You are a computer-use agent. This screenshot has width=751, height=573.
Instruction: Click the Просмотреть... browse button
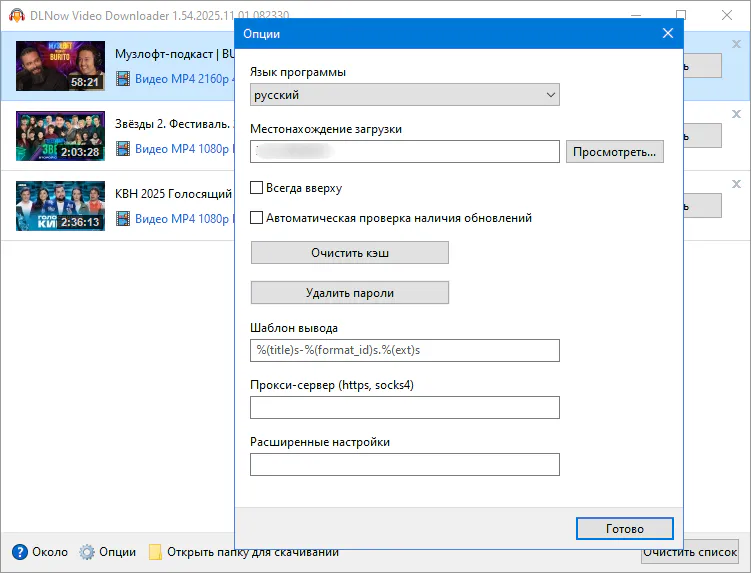[x=614, y=151]
